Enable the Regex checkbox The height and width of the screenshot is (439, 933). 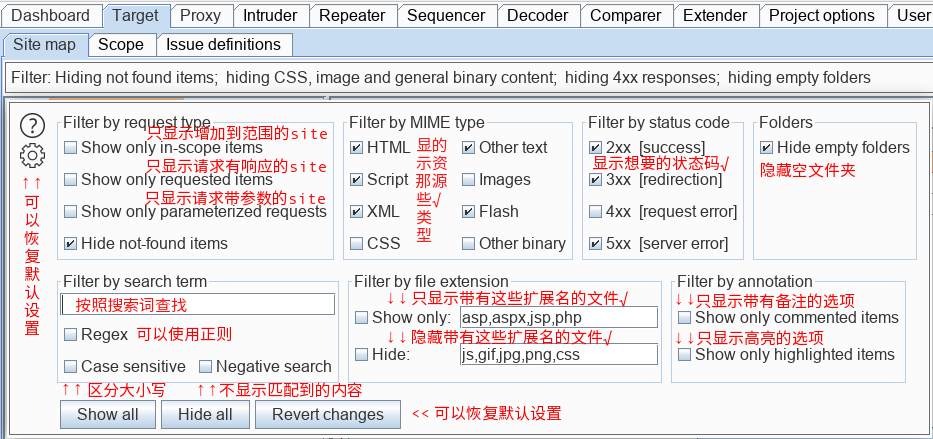tap(71, 335)
